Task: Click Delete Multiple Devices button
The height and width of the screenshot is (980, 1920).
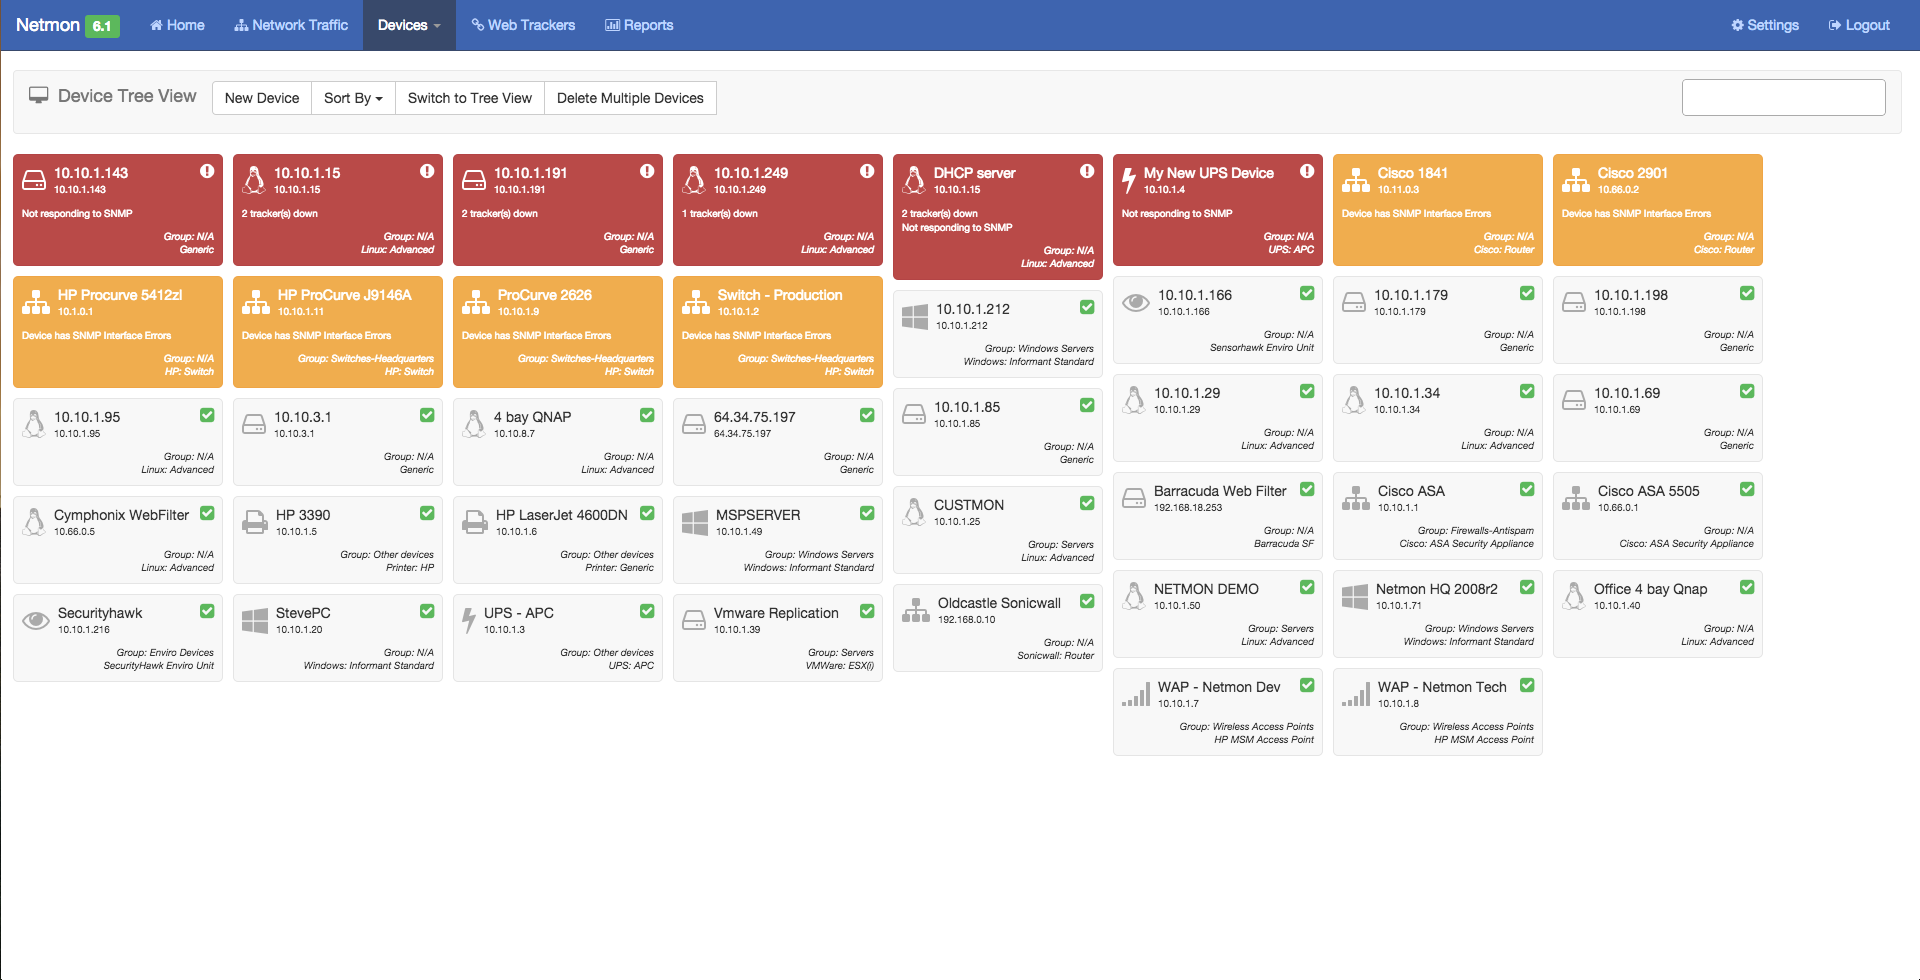Action: (630, 98)
